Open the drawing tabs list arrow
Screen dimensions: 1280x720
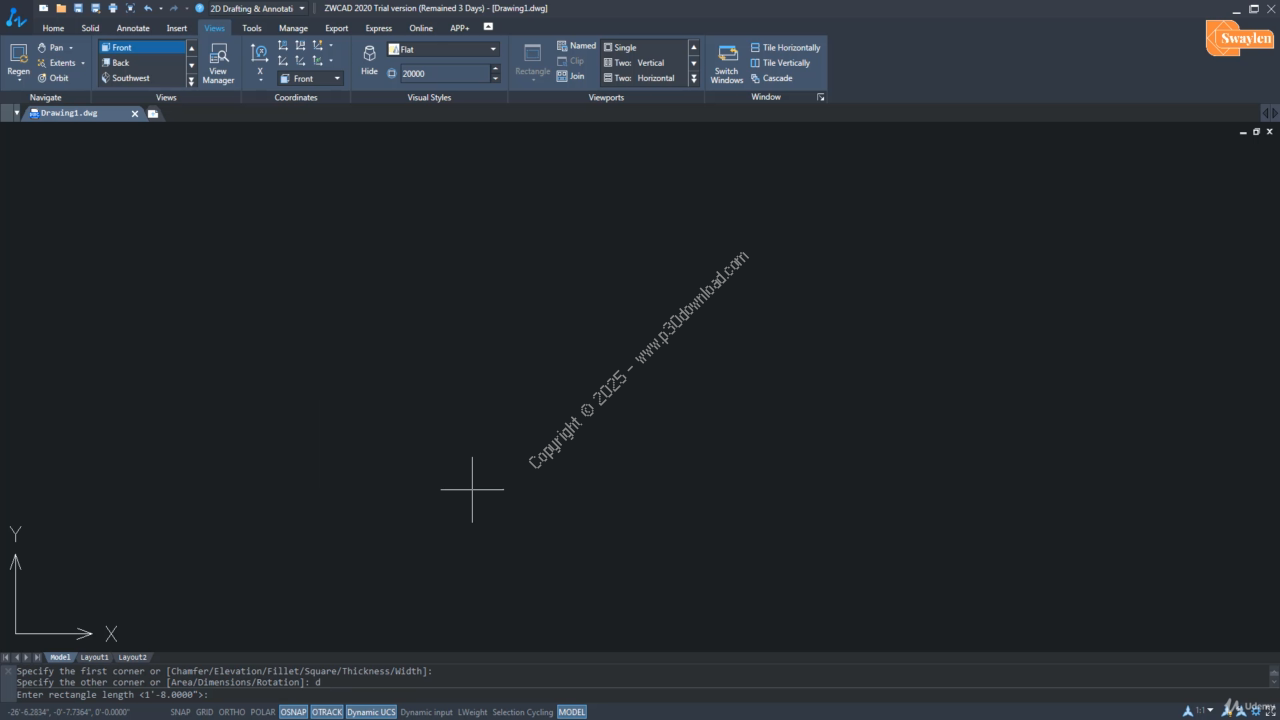(x=16, y=113)
